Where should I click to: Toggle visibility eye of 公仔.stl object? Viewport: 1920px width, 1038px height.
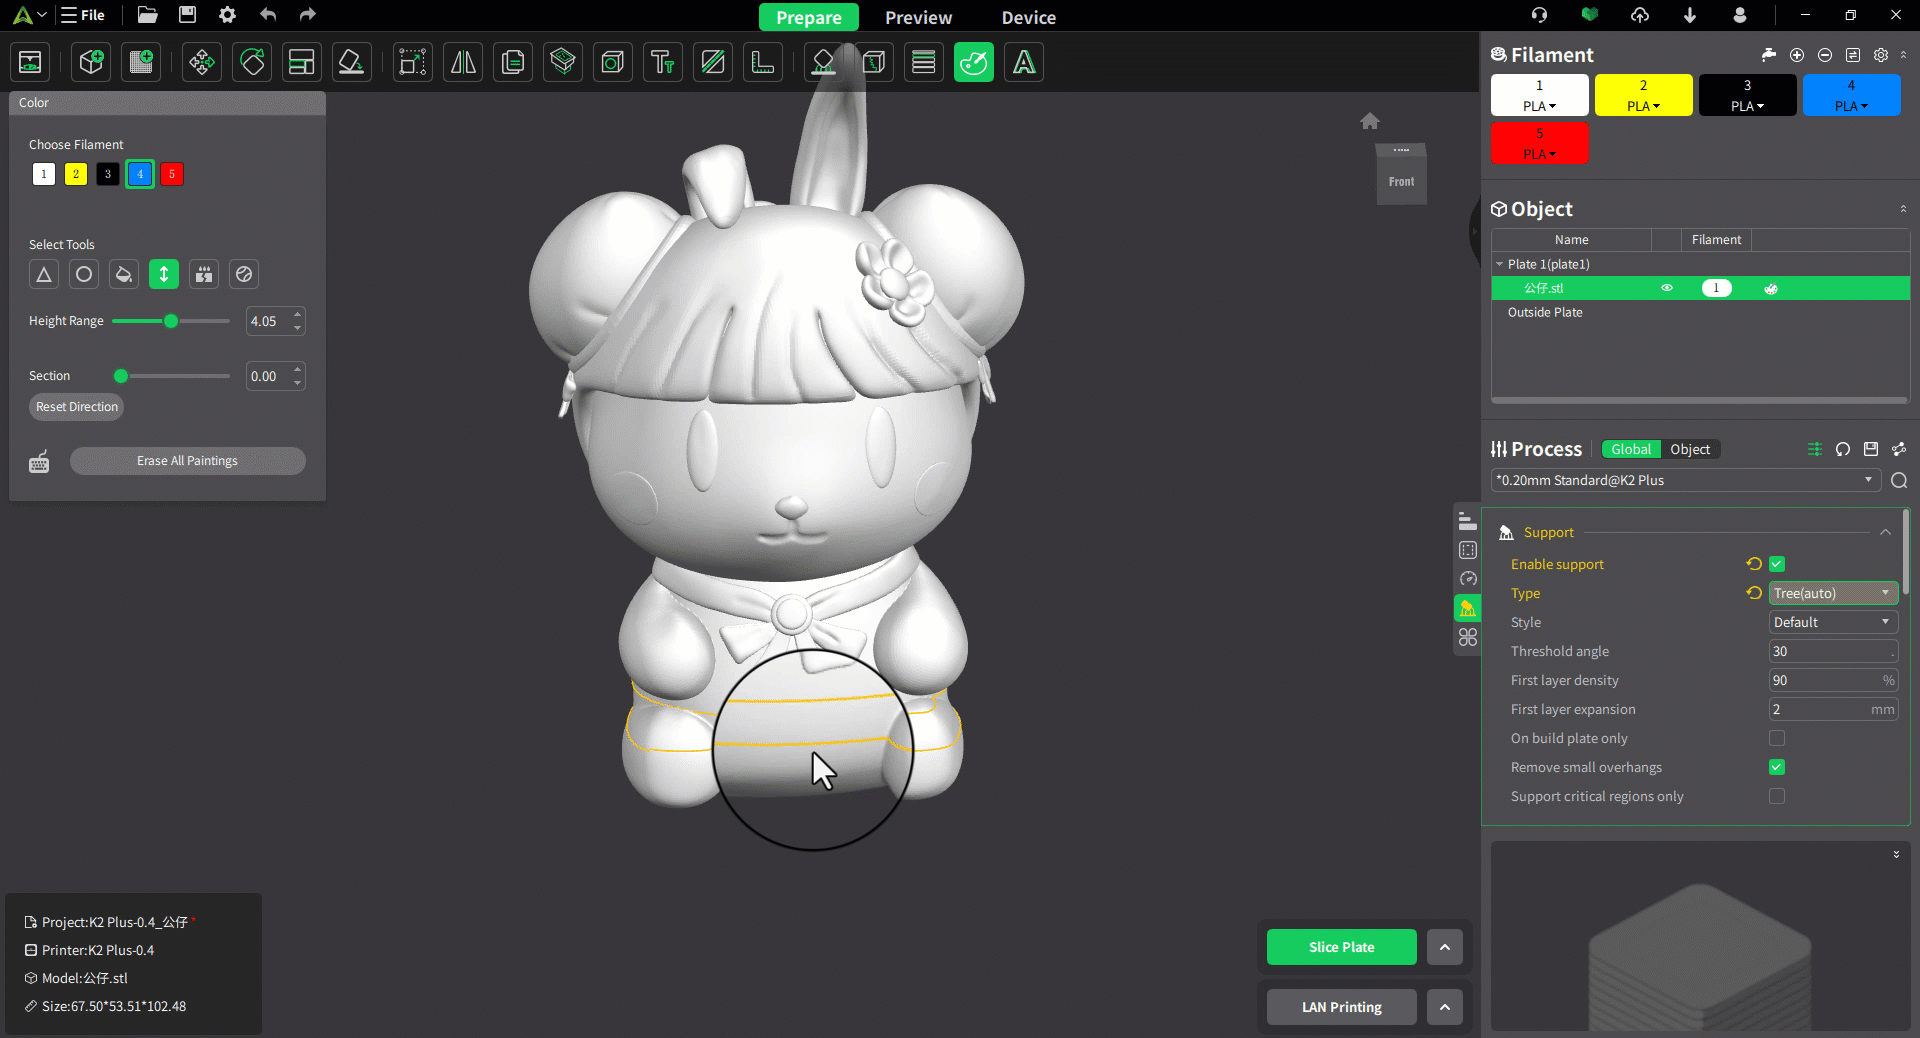[1667, 288]
